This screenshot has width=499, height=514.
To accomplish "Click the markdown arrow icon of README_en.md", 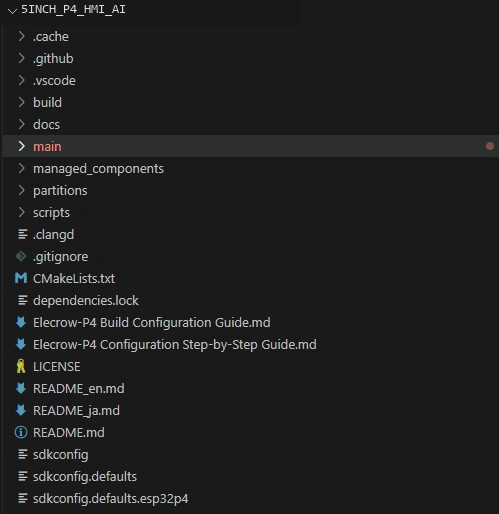I will pyautogui.click(x=21, y=388).
